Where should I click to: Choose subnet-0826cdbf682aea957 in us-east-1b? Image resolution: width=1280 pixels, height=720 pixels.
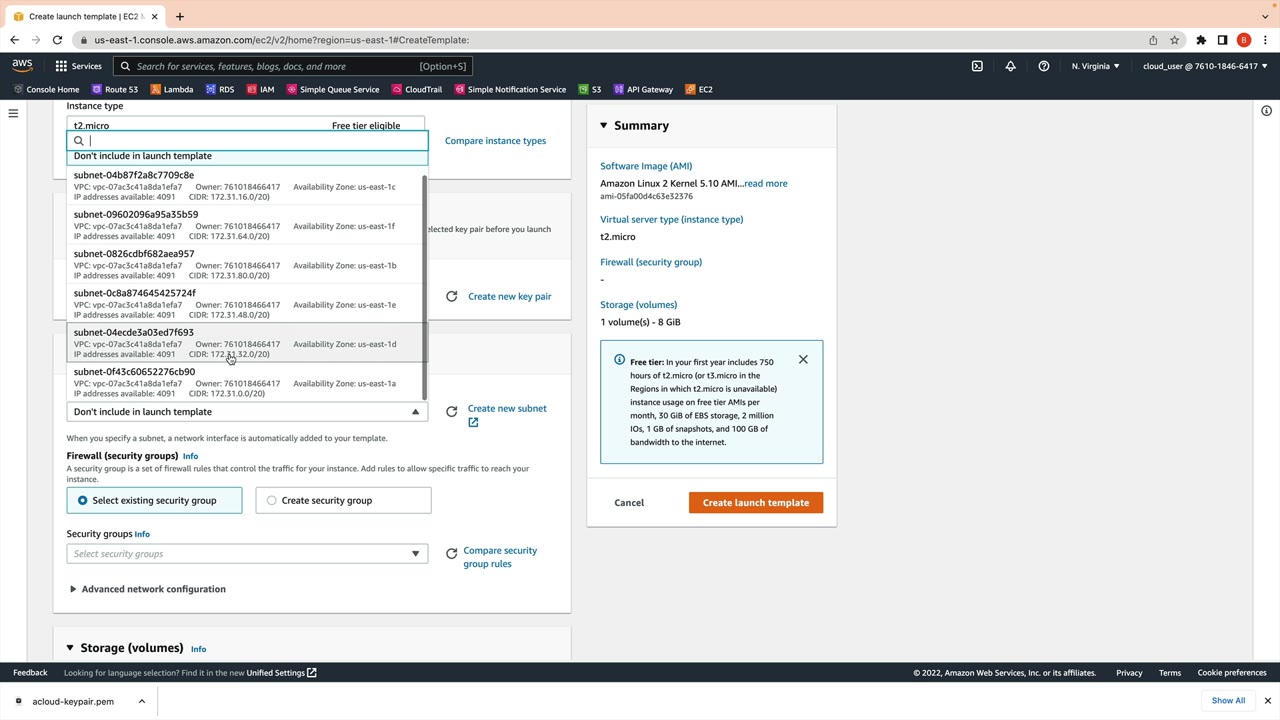(x=246, y=264)
